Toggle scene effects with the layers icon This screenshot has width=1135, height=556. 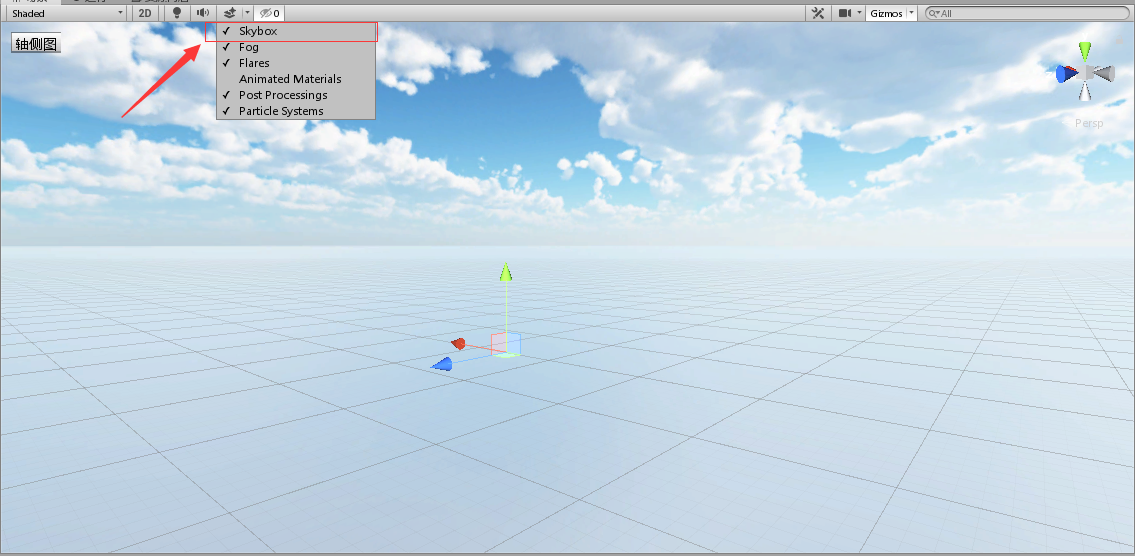[x=229, y=13]
